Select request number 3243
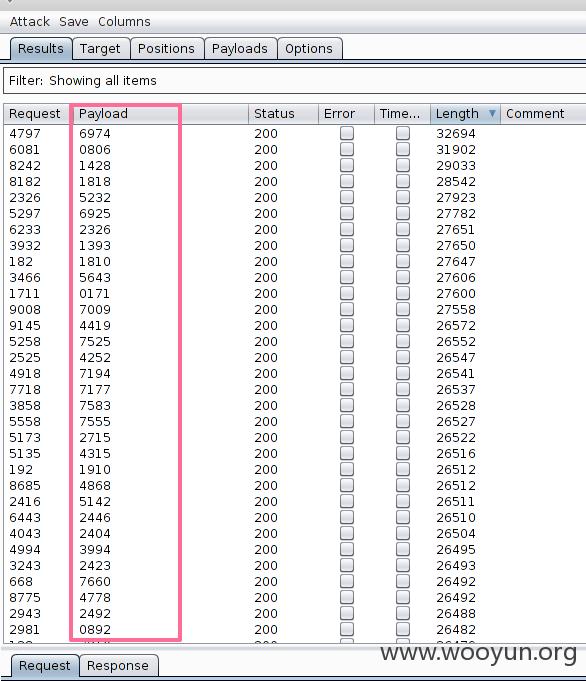This screenshot has height=681, width=586. [x=25, y=565]
